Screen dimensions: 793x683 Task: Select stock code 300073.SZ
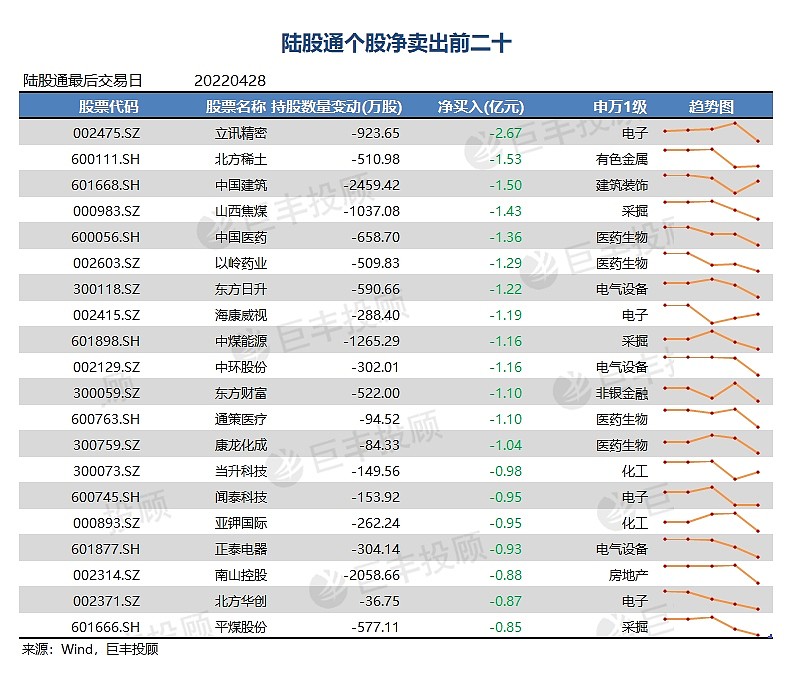106,471
